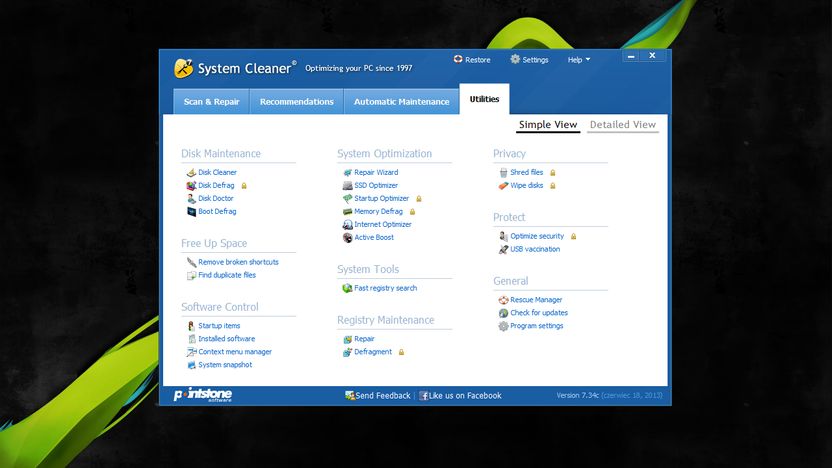The height and width of the screenshot is (468, 832).
Task: Launch the Repair Wizard link
Action: (x=376, y=172)
